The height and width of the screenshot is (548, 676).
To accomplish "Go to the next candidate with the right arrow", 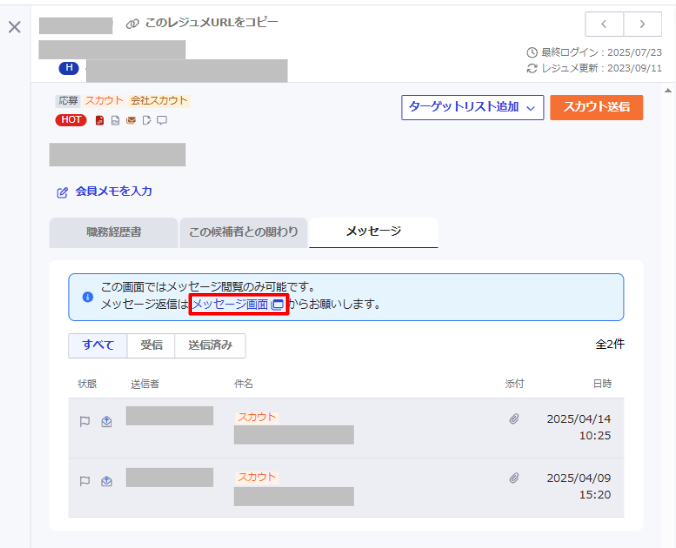I will pyautogui.click(x=642, y=24).
